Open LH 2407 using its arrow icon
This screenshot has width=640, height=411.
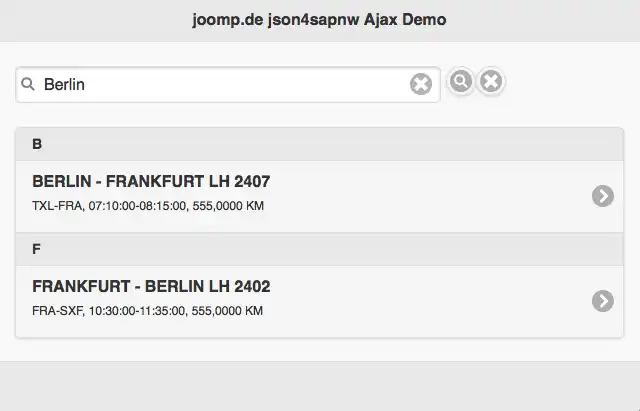click(602, 196)
